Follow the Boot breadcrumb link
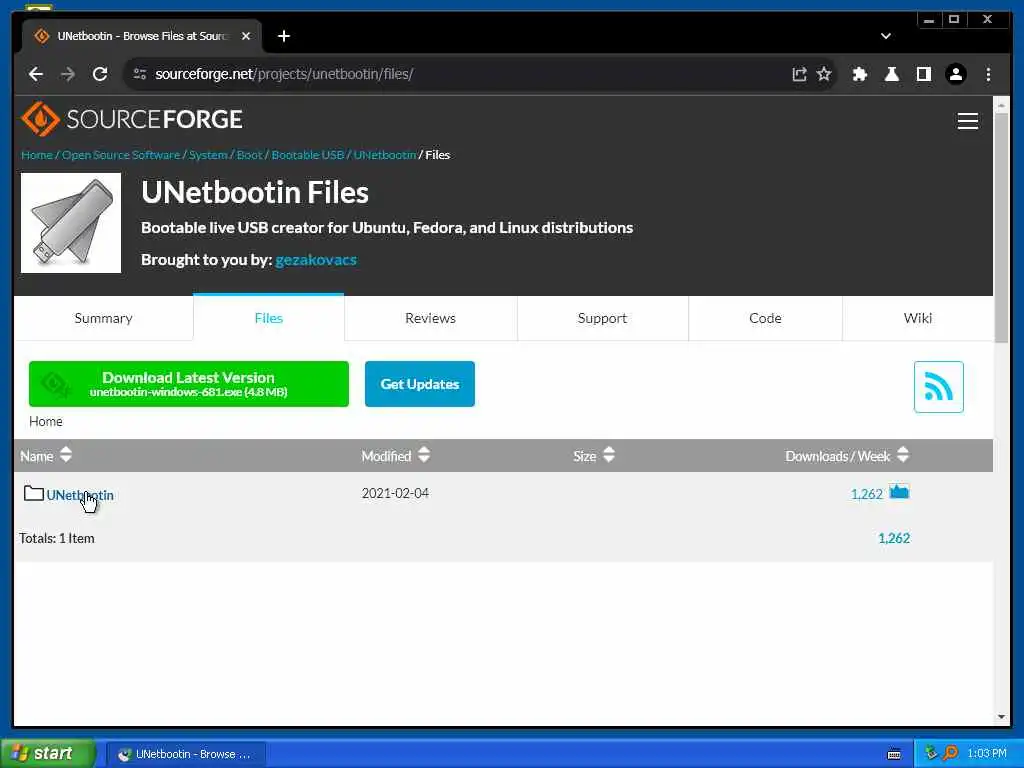This screenshot has width=1024, height=768. point(249,155)
